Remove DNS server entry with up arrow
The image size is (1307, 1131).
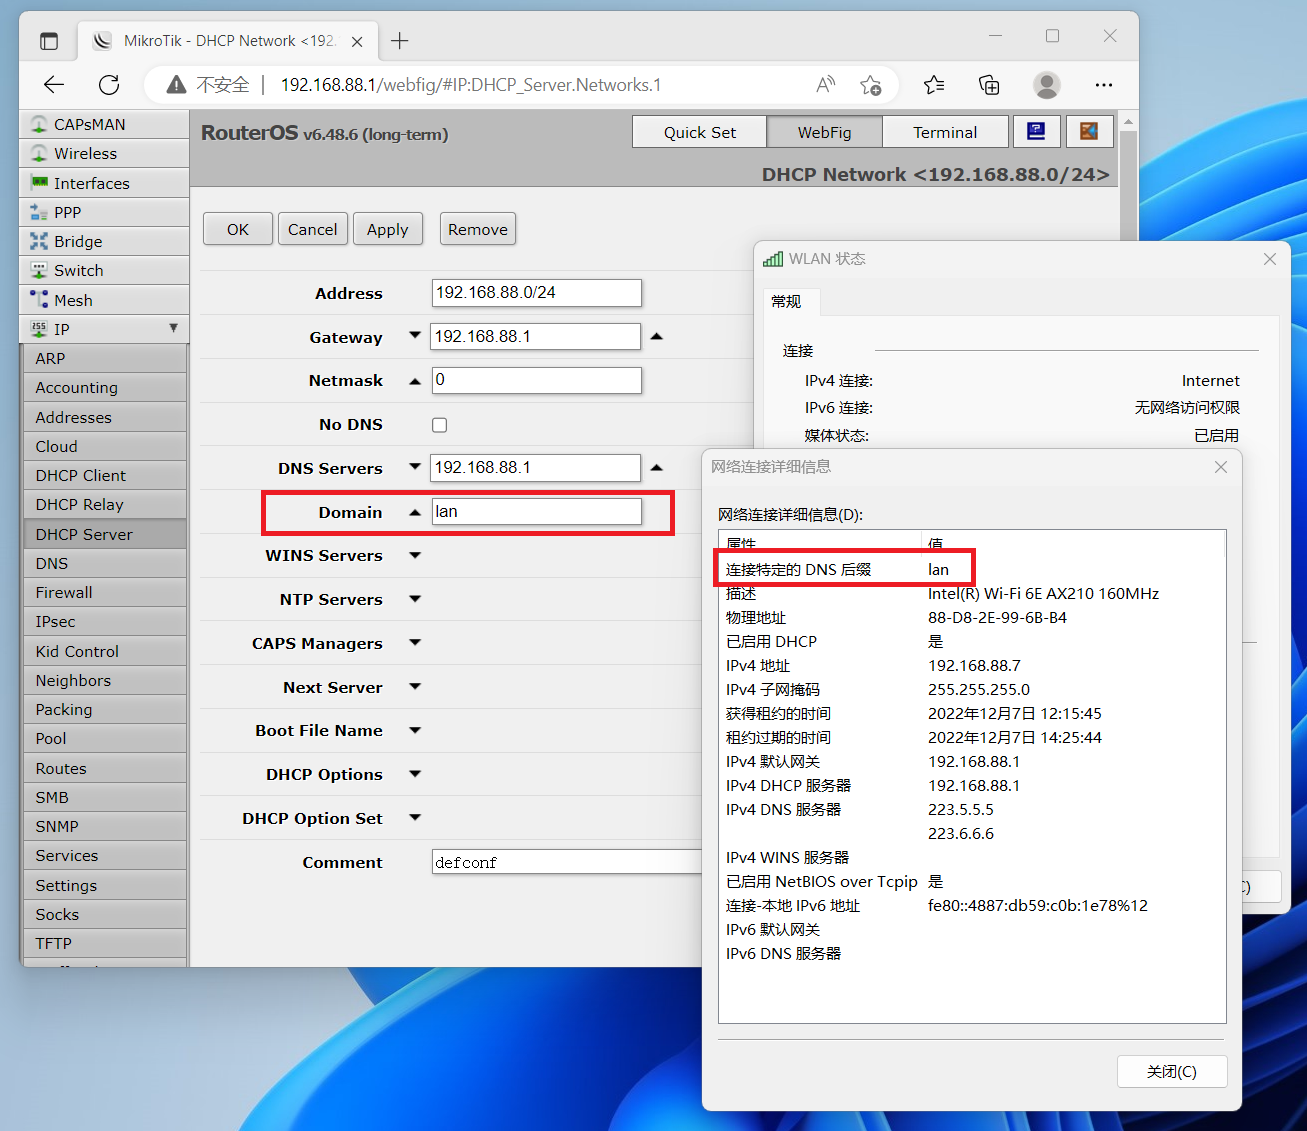point(657,467)
